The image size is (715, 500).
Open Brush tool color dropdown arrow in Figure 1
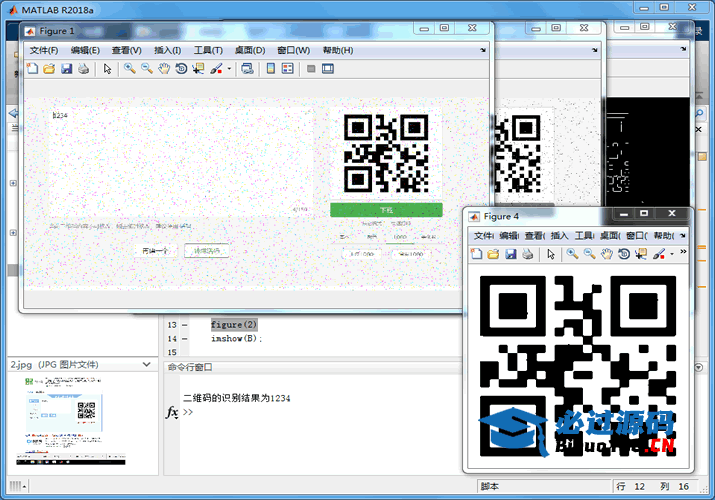[229, 69]
